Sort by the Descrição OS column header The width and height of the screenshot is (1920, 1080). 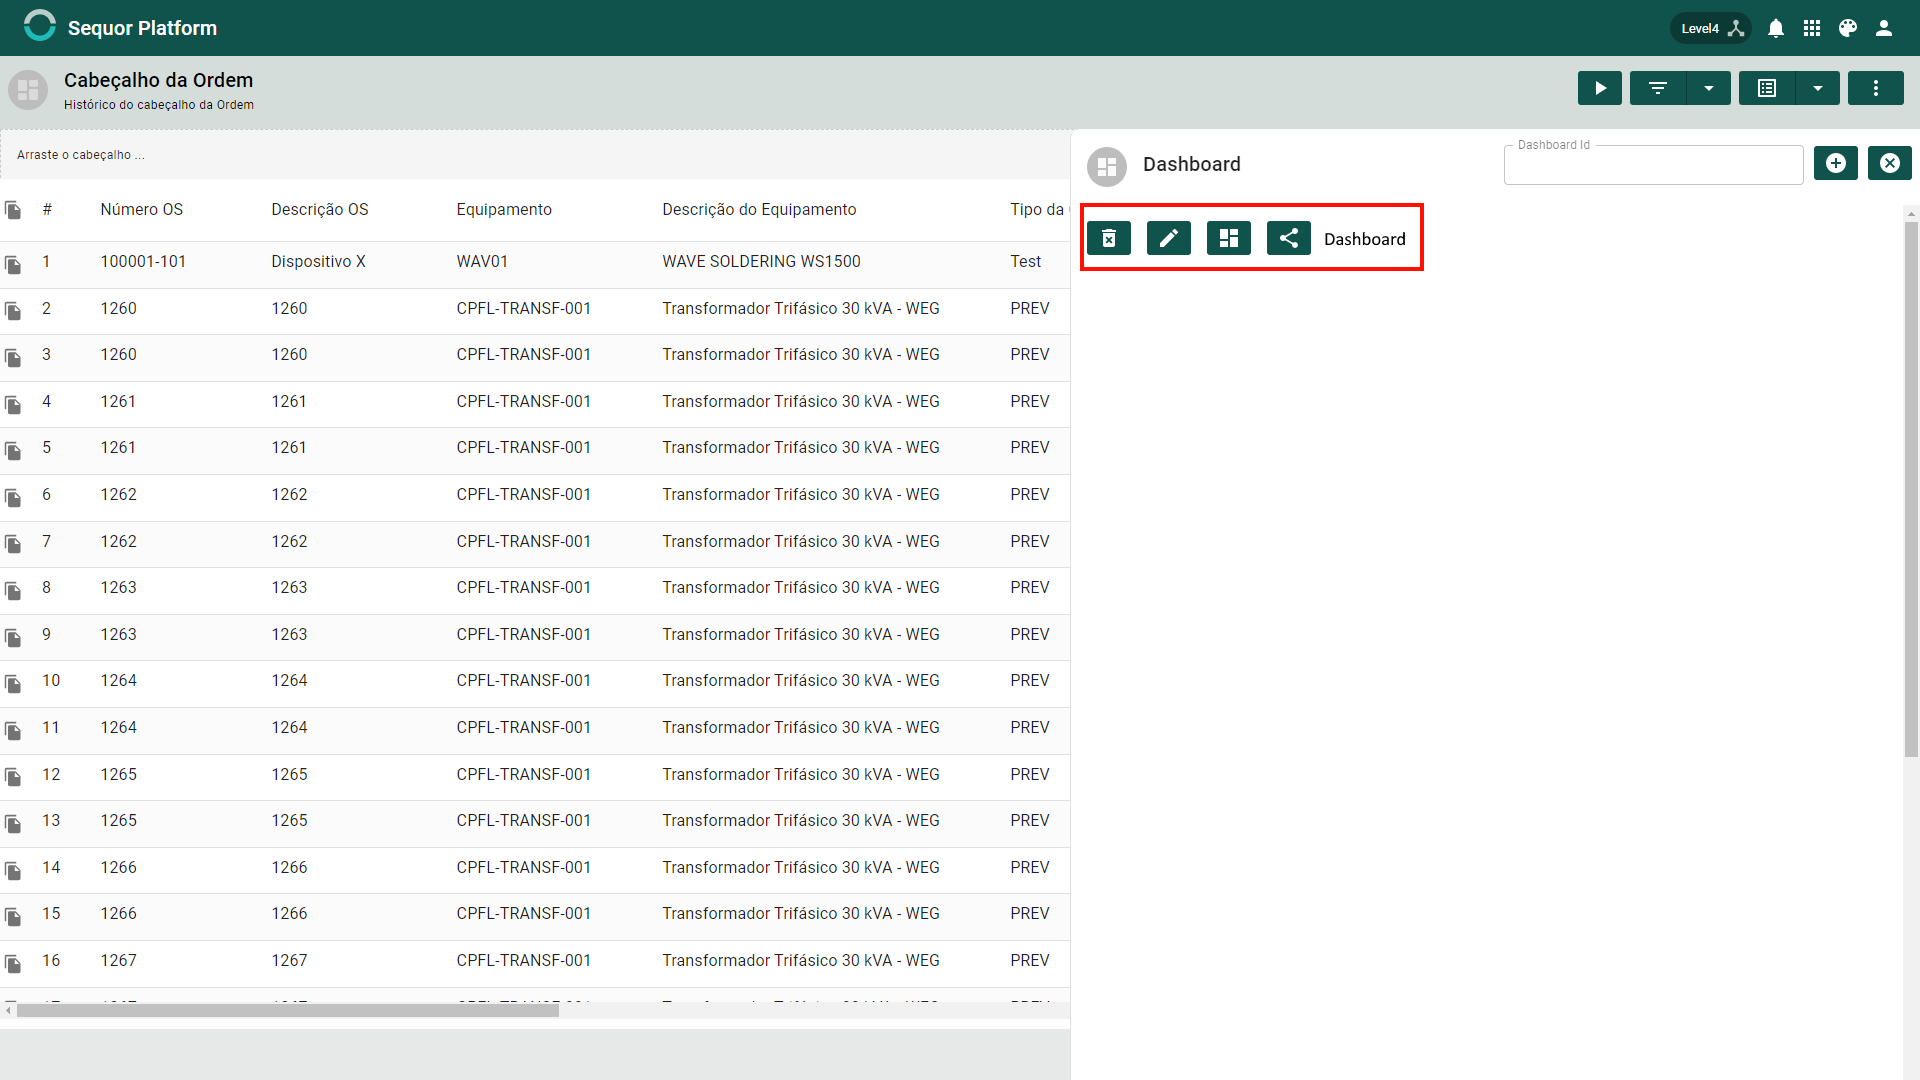[x=320, y=209]
